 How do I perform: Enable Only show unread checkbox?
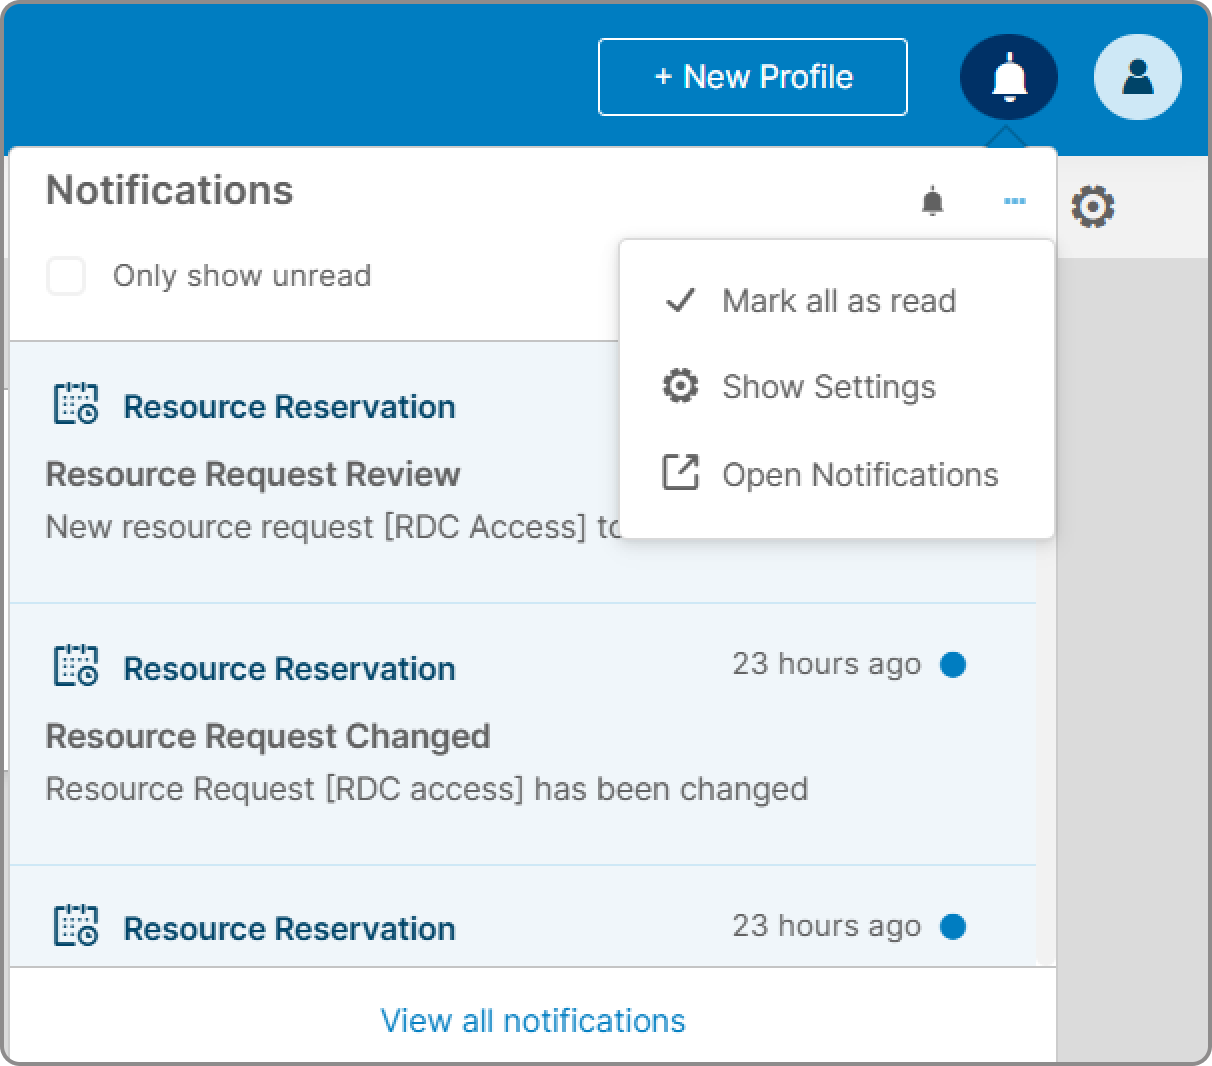66,276
